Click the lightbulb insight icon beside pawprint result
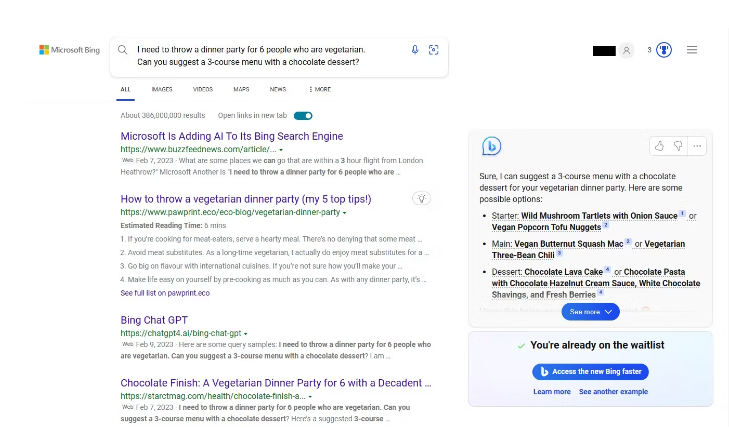Image resolution: width=729 pixels, height=428 pixels. pyautogui.click(x=421, y=198)
